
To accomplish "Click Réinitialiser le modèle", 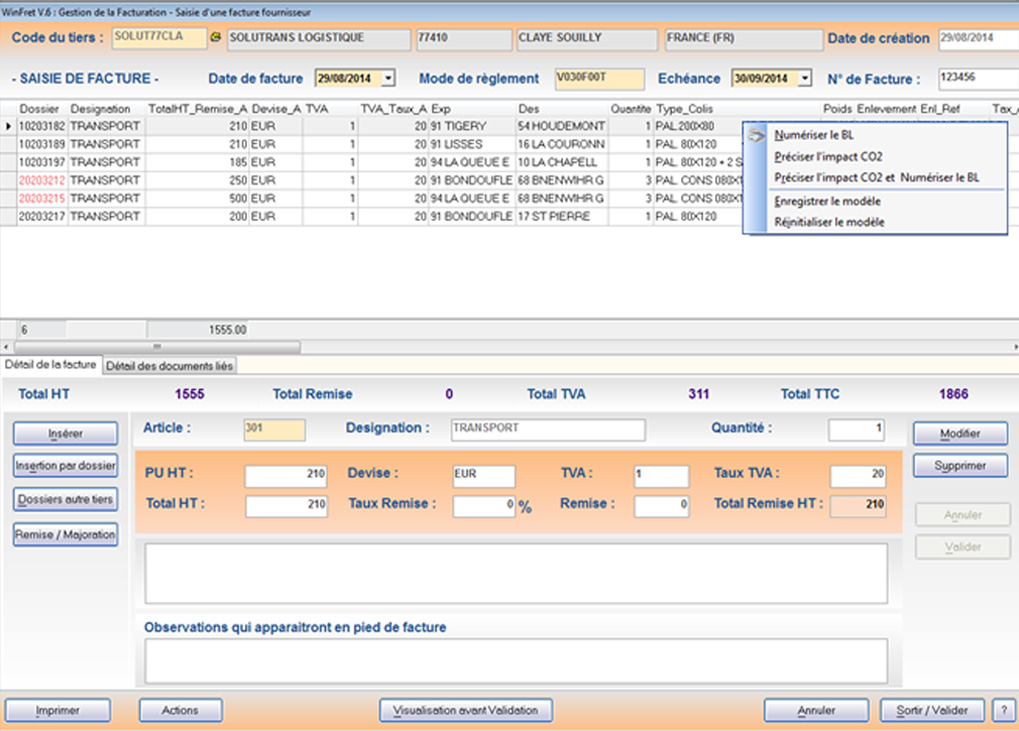I will (x=829, y=222).
